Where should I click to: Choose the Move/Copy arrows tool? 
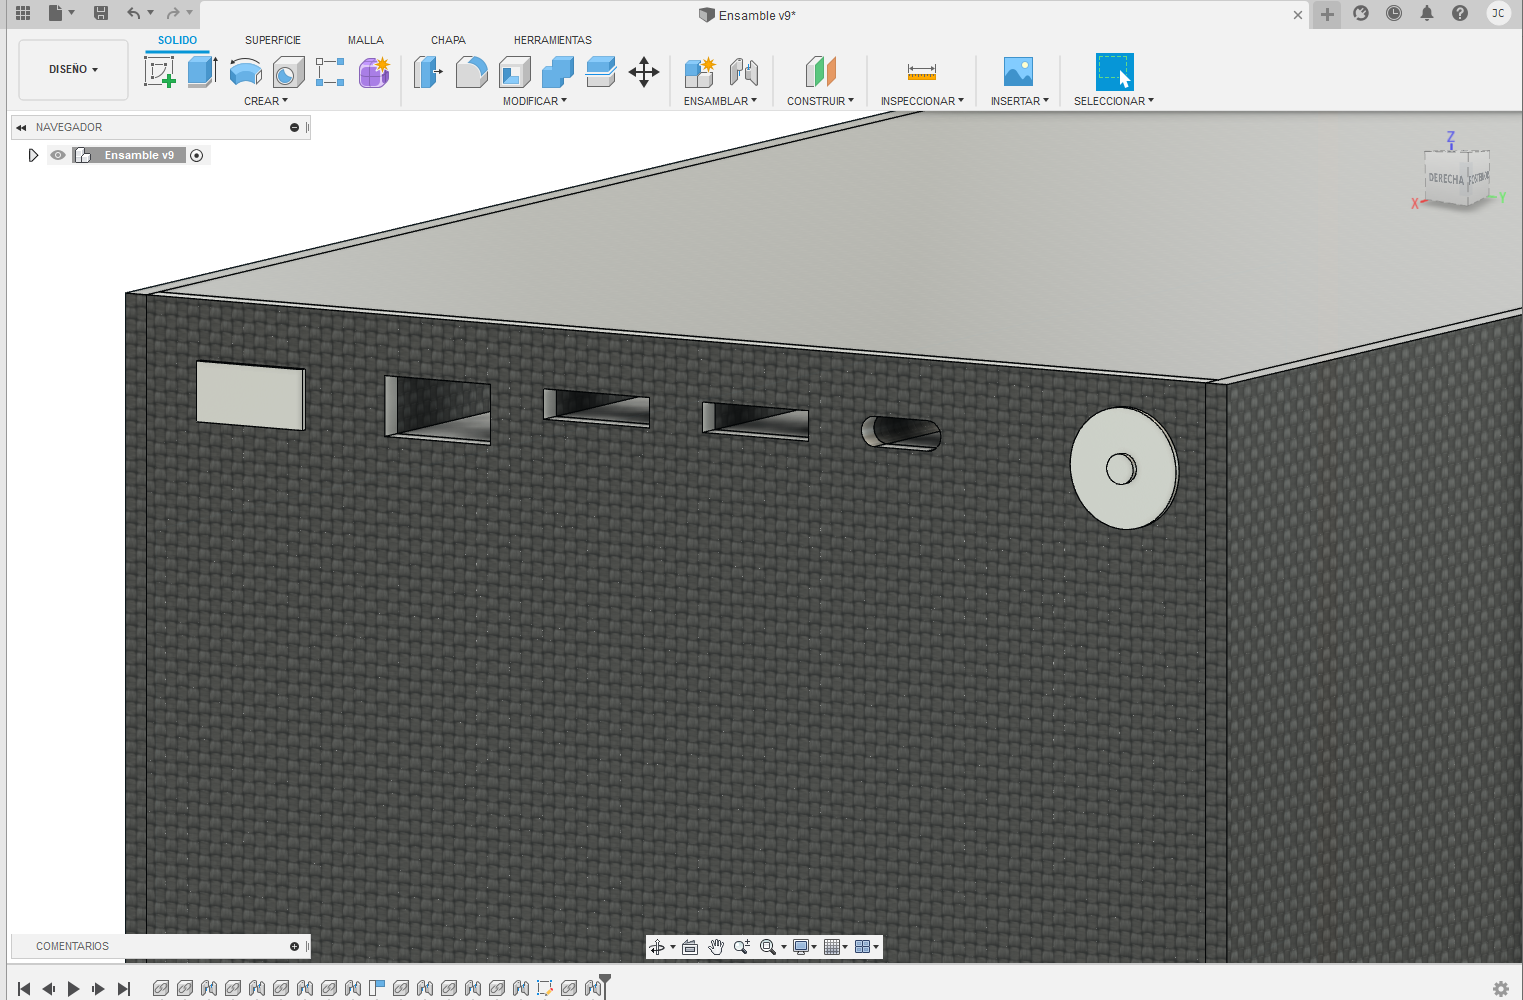coord(644,72)
